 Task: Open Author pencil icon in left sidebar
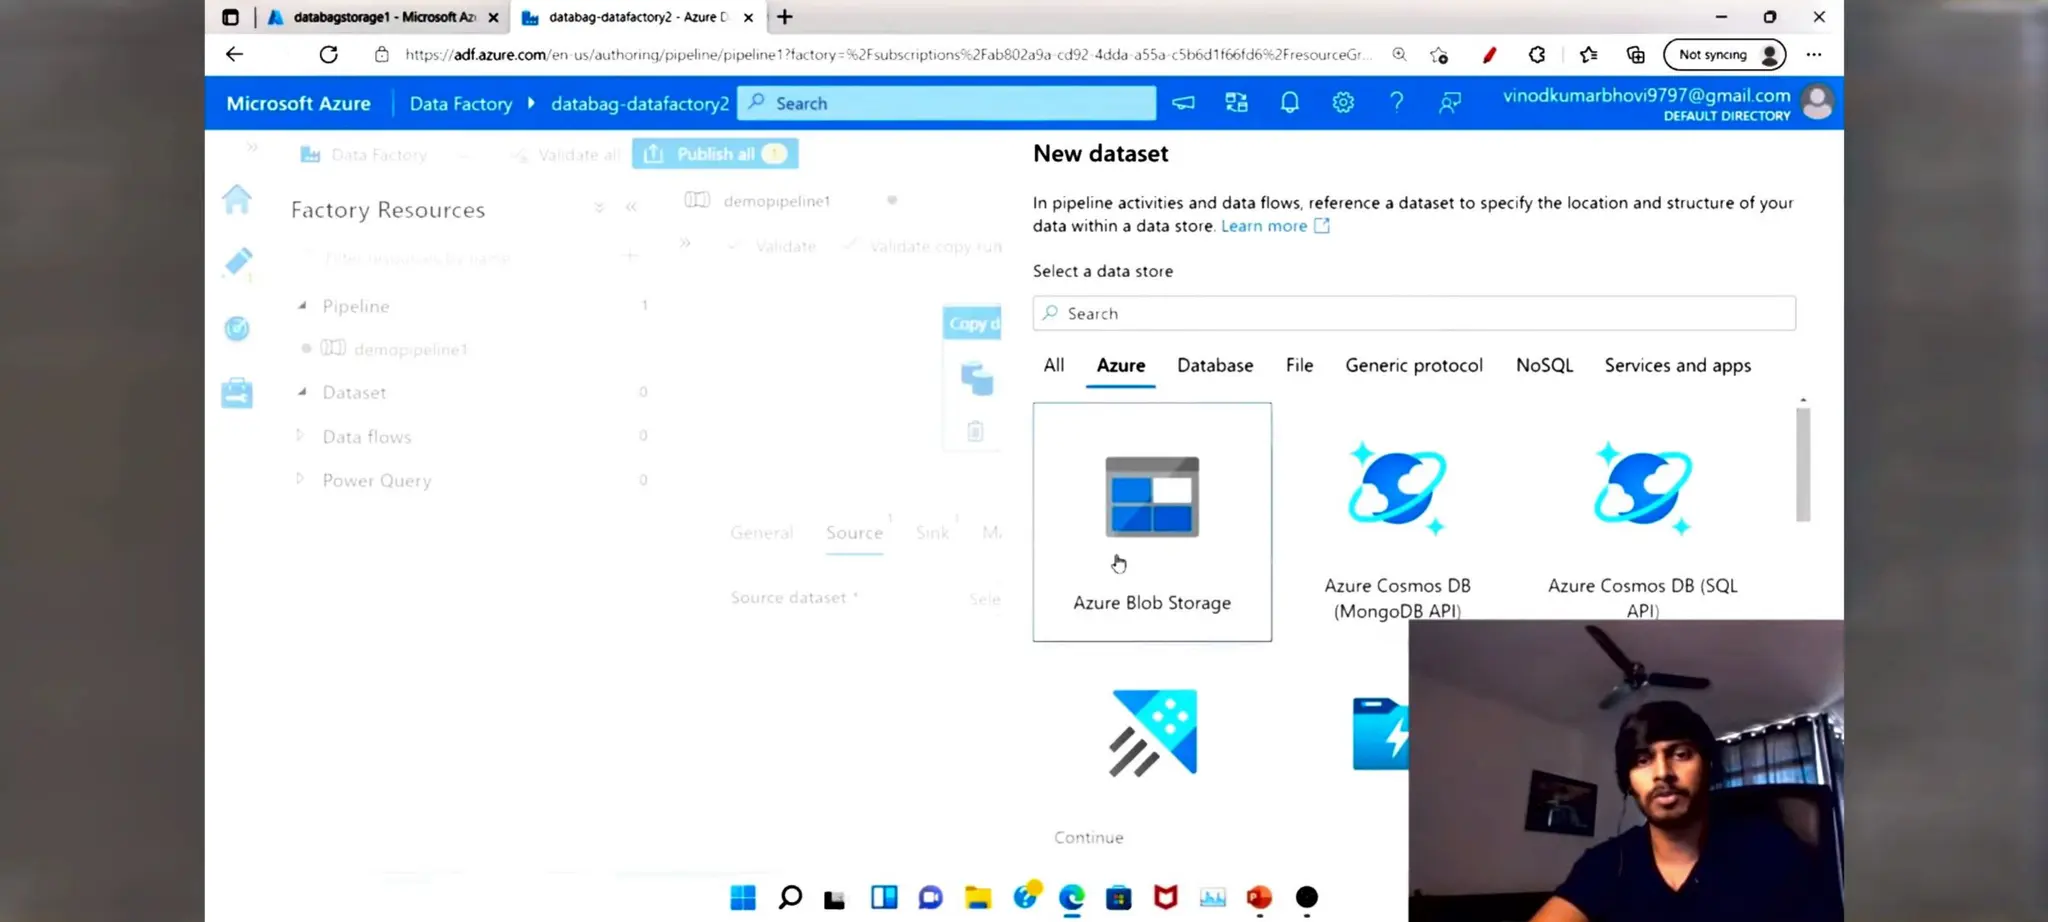click(x=238, y=262)
